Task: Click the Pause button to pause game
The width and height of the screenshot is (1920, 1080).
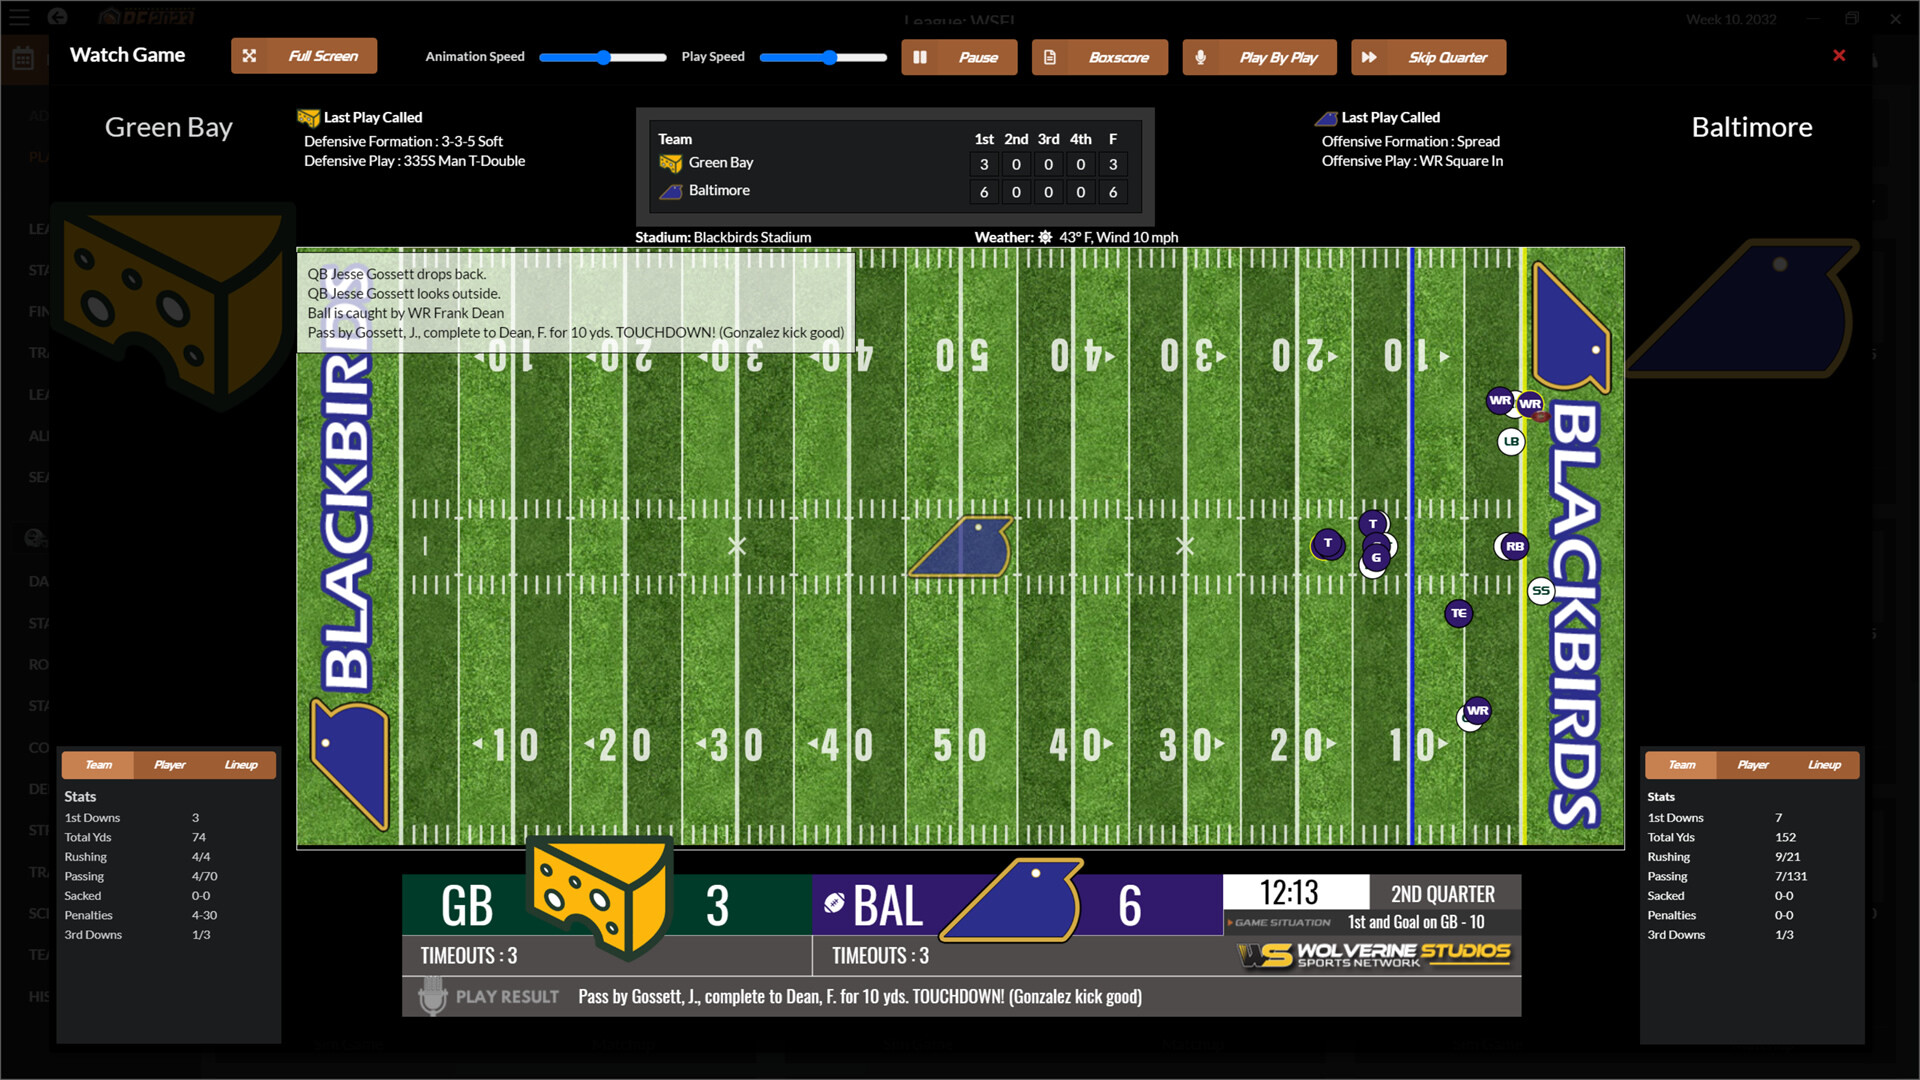Action: coord(960,57)
